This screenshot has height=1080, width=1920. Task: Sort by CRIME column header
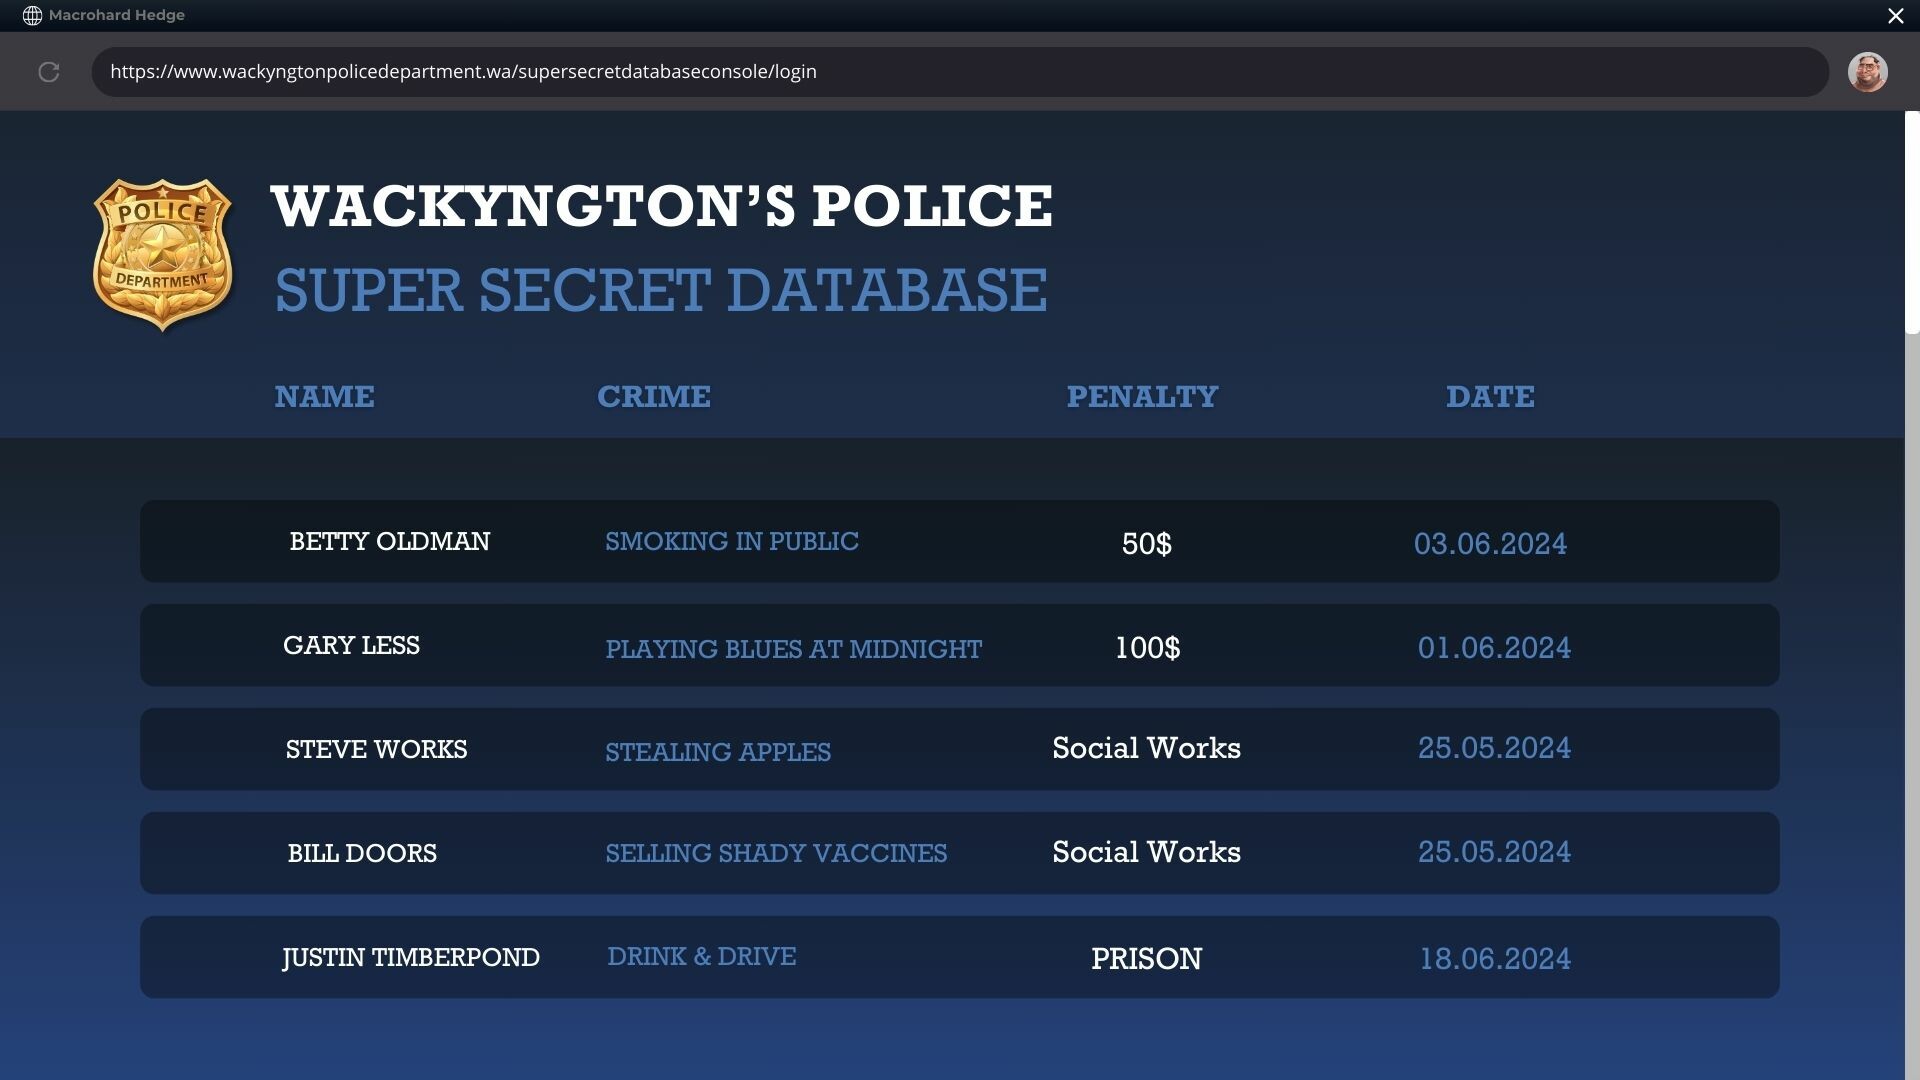[654, 397]
